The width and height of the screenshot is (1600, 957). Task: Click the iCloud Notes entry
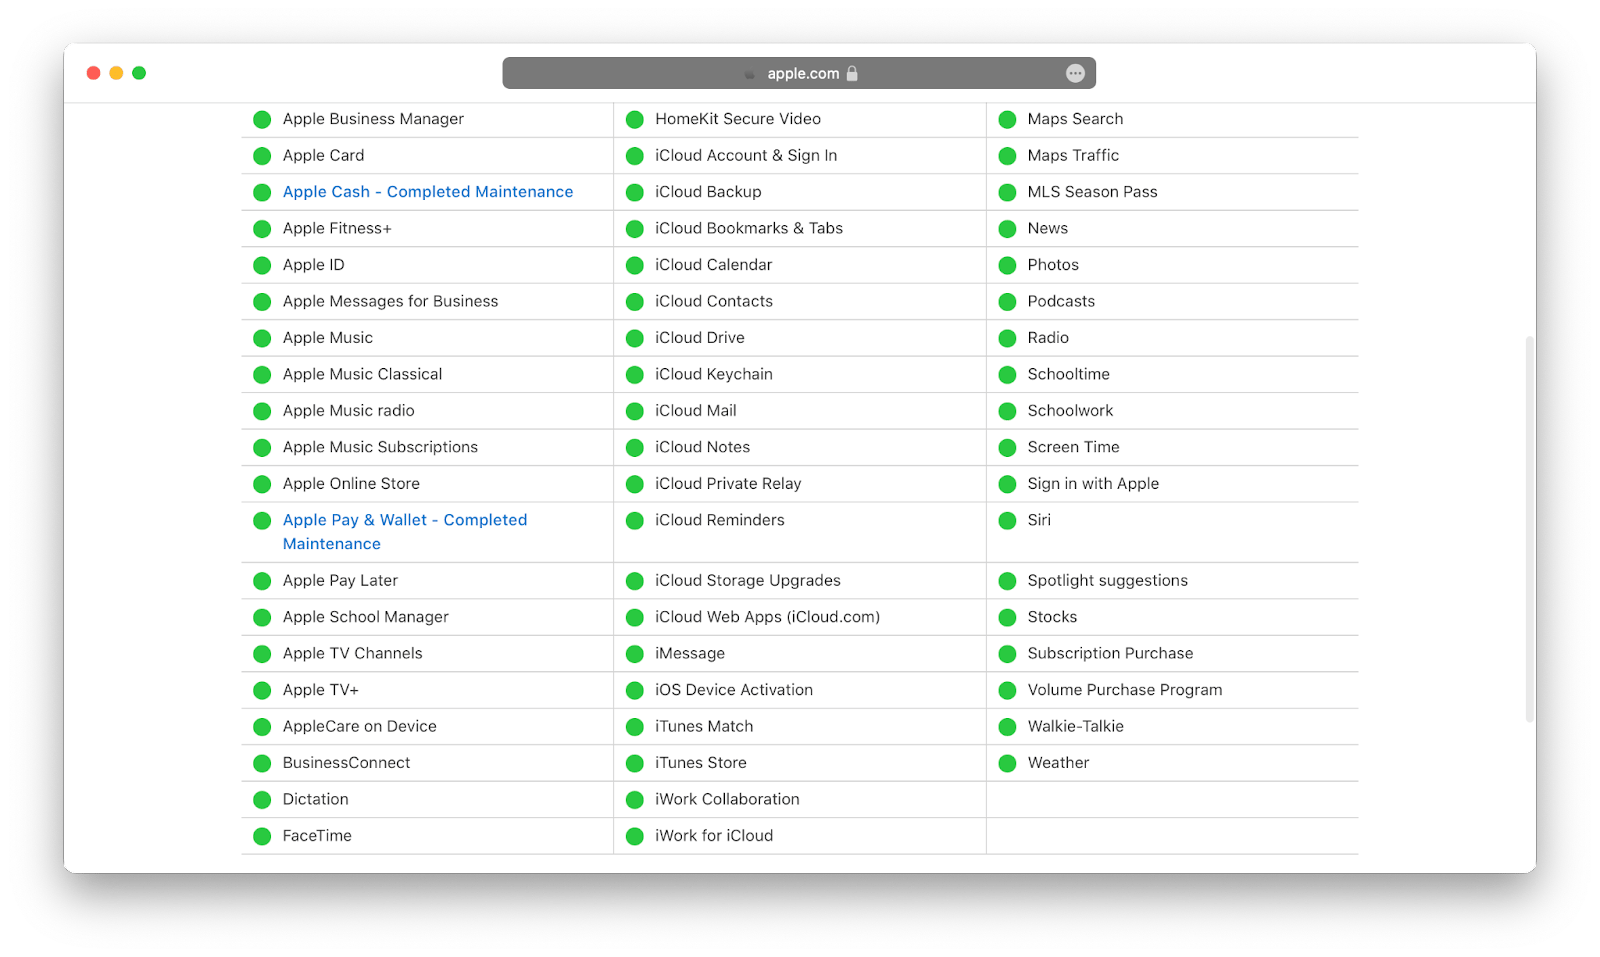pos(702,447)
